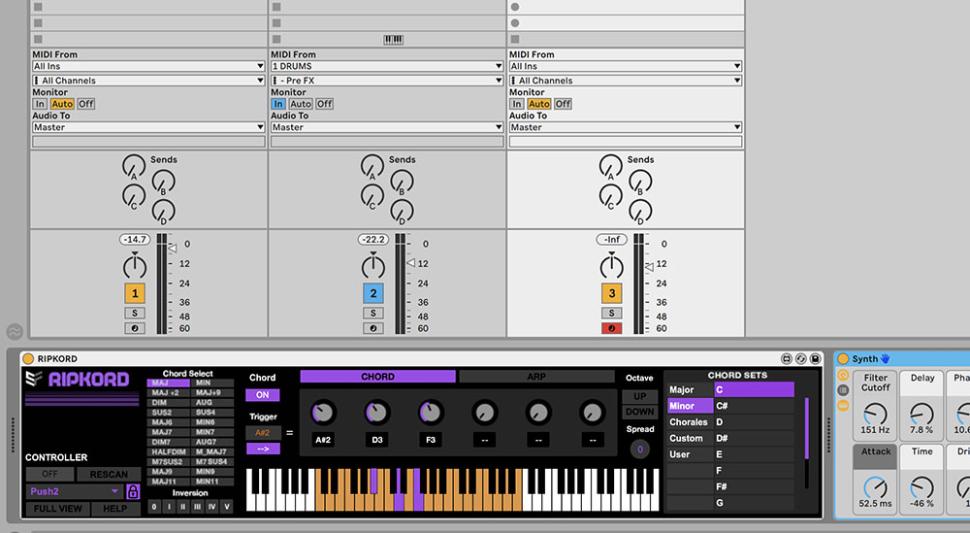
Task: Open track 1 Audio To Master dropdown
Action: pos(148,127)
